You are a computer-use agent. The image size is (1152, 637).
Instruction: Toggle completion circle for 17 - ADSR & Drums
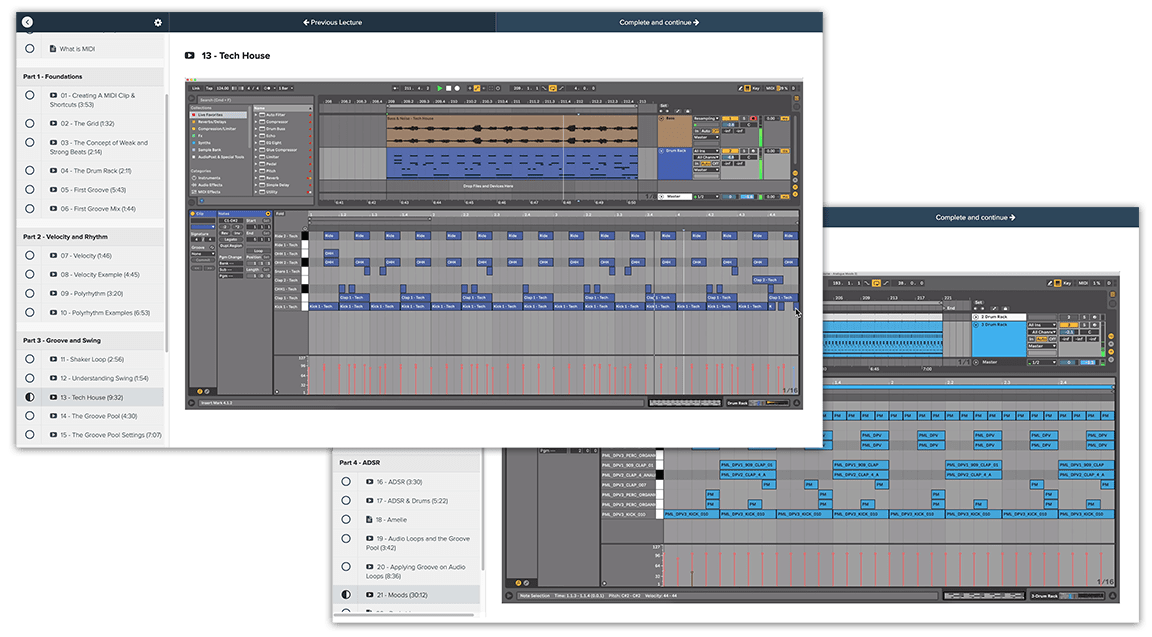coord(346,501)
